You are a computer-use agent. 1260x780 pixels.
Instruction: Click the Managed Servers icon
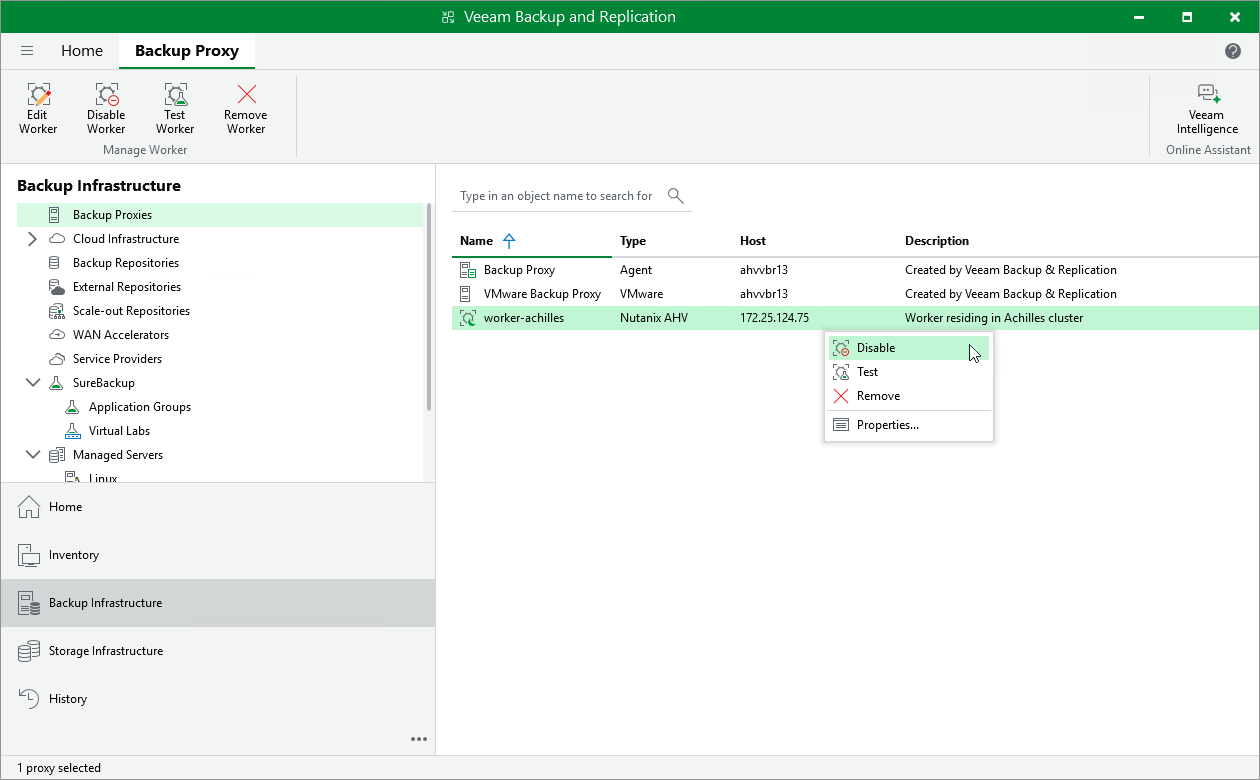(x=56, y=455)
